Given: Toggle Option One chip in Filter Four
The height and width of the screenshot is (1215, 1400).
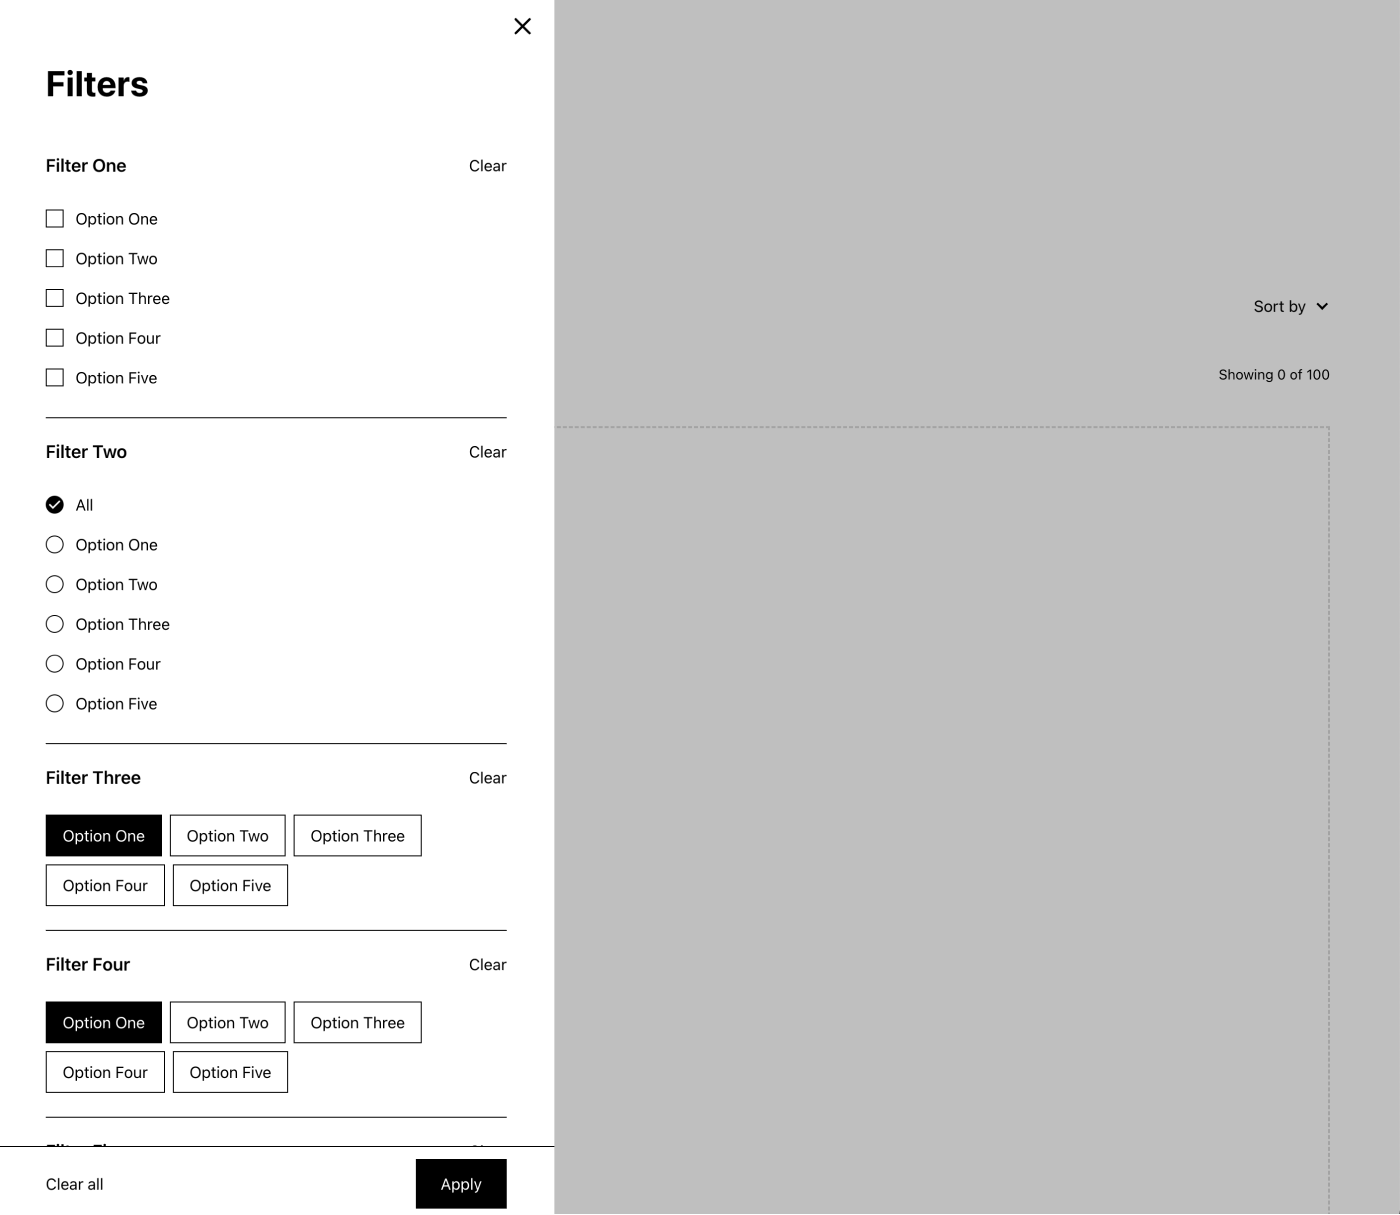Looking at the screenshot, I should pos(104,1023).
